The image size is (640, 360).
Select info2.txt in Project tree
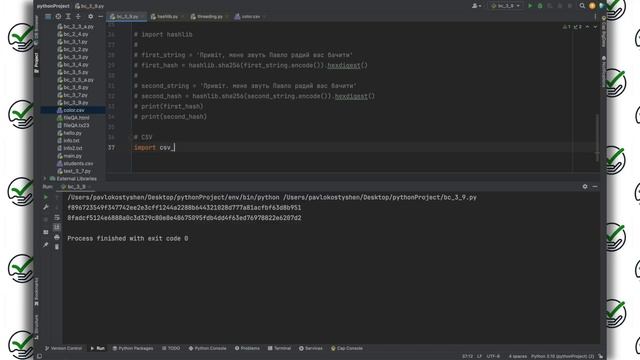(73, 148)
